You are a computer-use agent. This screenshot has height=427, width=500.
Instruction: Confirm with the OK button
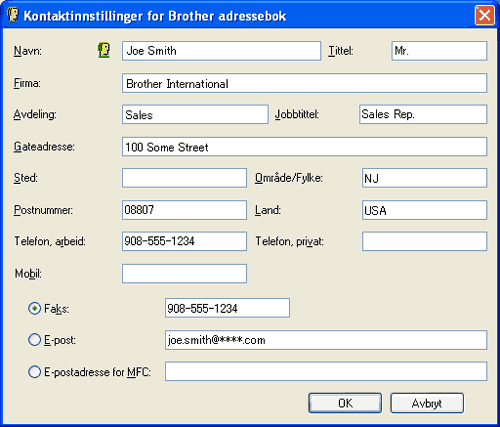pos(345,403)
